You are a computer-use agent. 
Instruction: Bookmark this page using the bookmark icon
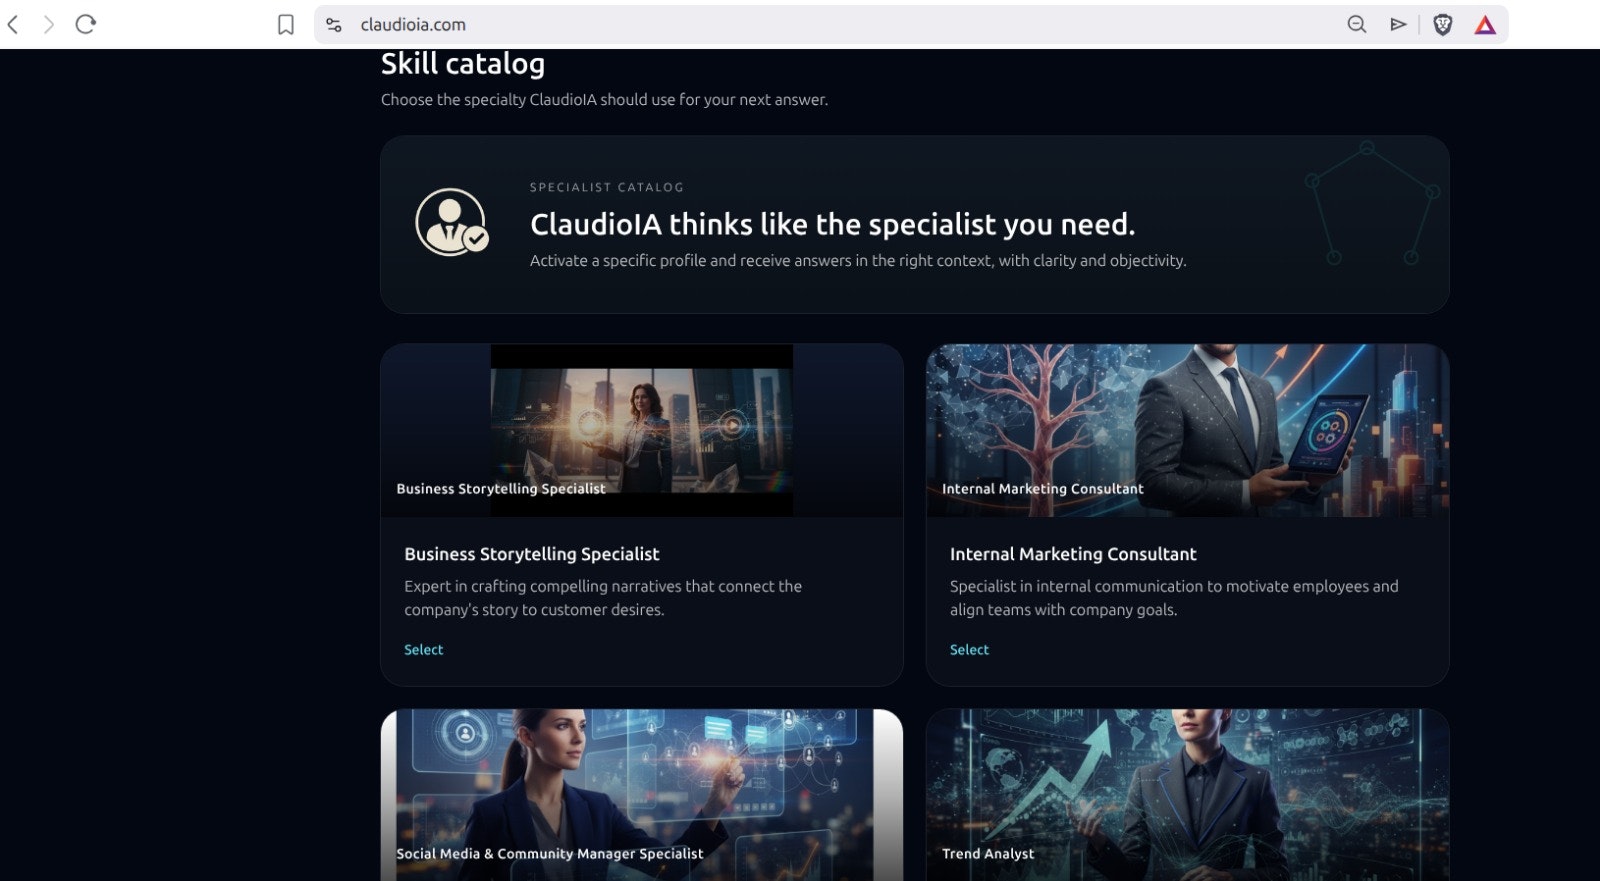[286, 25]
